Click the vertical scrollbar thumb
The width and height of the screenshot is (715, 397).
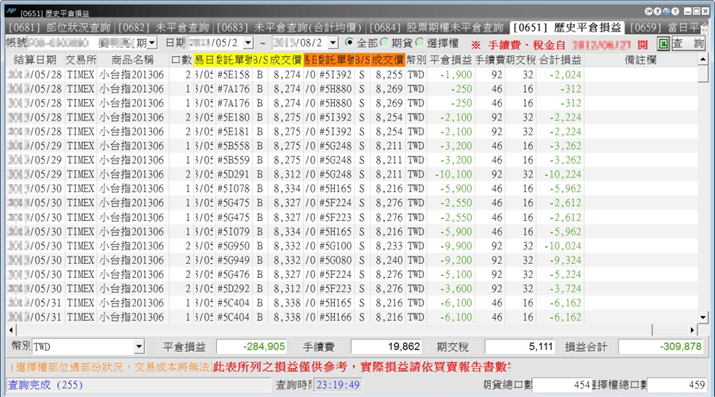703,74
